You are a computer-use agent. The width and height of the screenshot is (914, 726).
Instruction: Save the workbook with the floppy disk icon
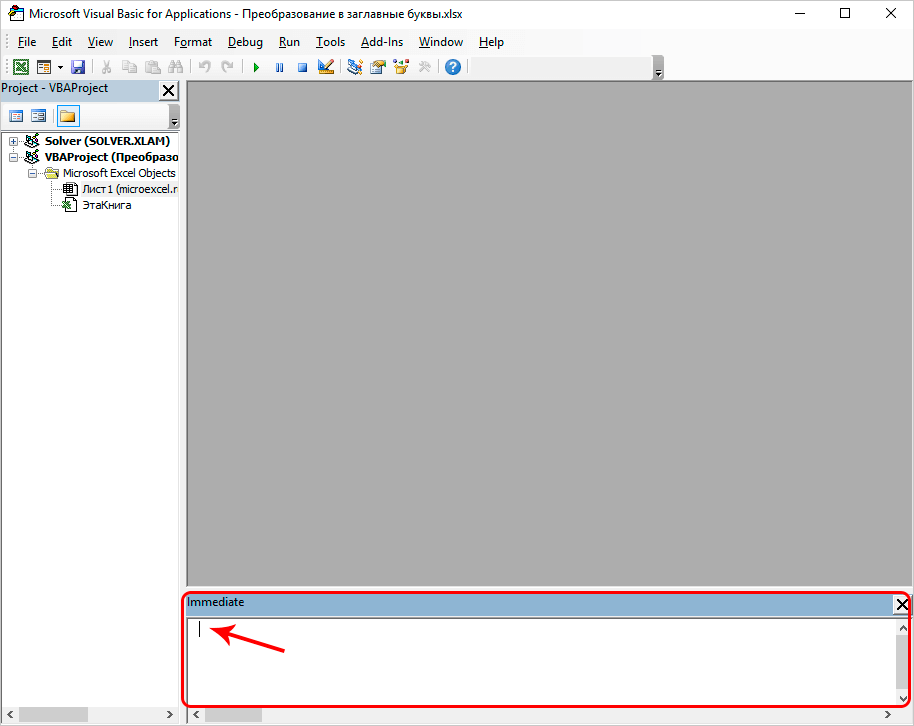pyautogui.click(x=78, y=67)
